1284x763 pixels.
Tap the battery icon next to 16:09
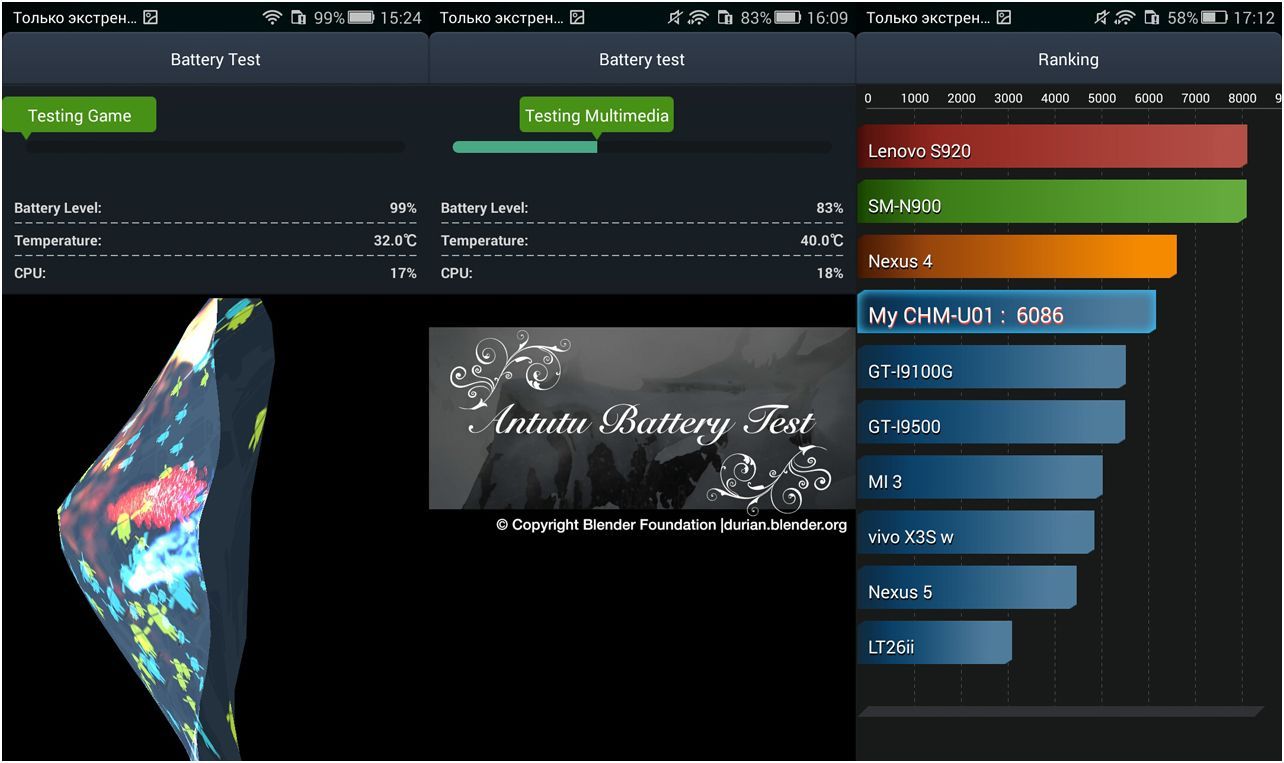[788, 18]
